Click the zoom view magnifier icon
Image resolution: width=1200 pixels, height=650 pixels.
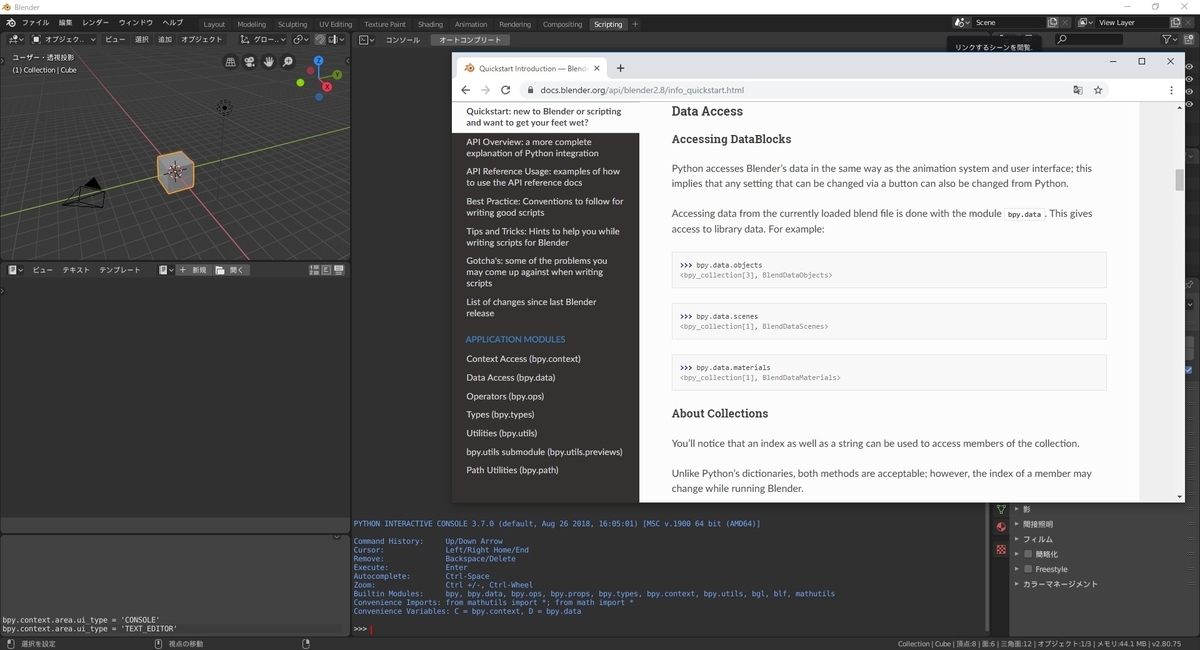[288, 62]
